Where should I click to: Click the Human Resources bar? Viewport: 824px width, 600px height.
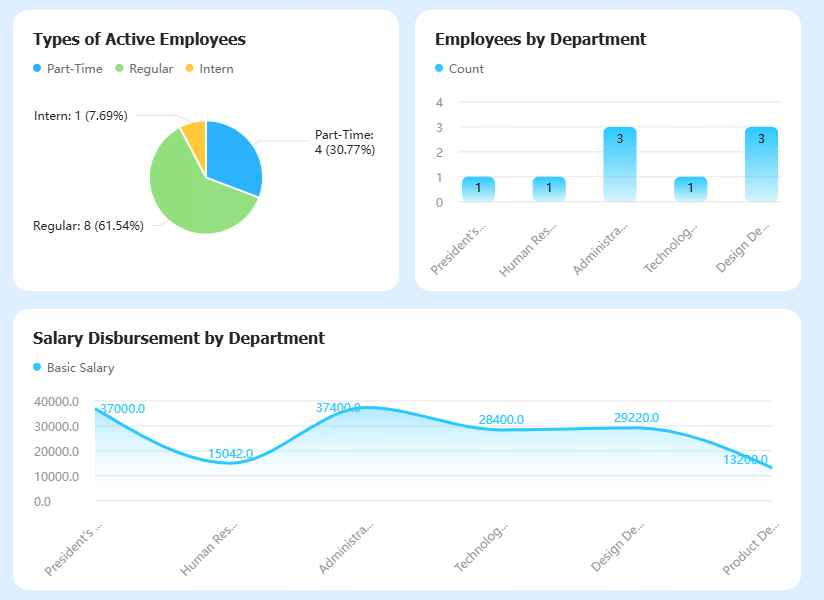coord(549,189)
